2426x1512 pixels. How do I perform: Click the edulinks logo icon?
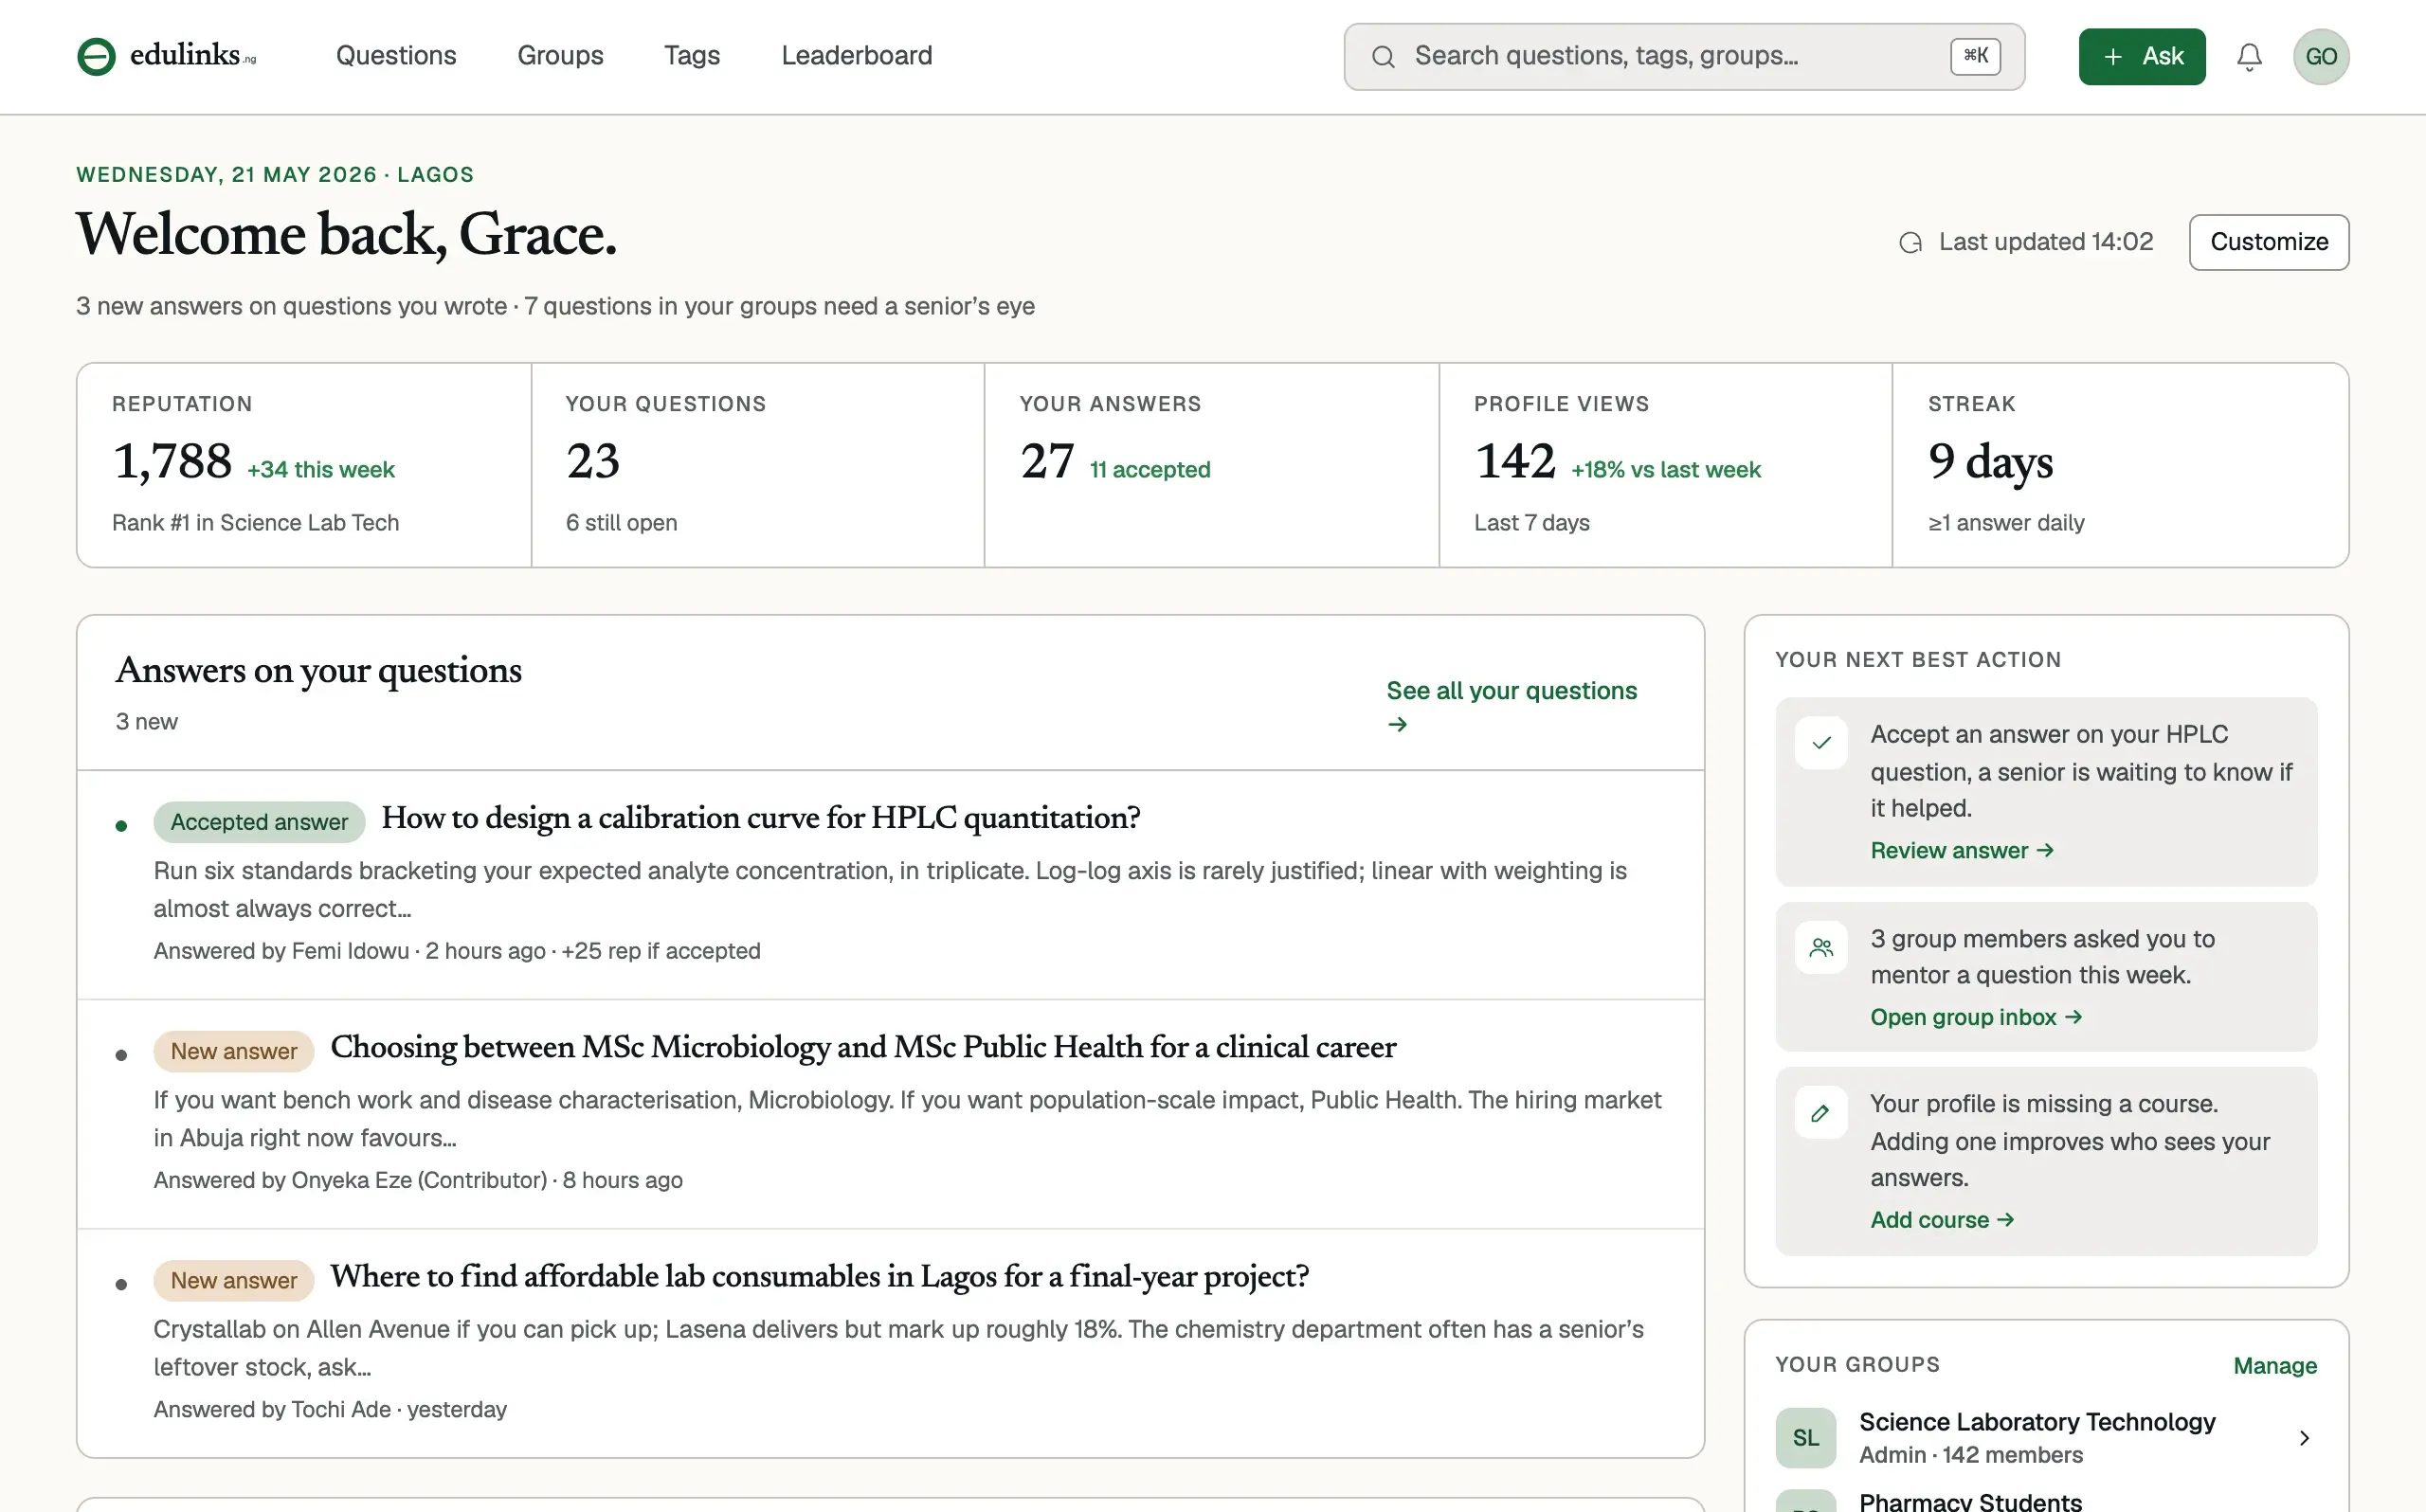coord(97,56)
